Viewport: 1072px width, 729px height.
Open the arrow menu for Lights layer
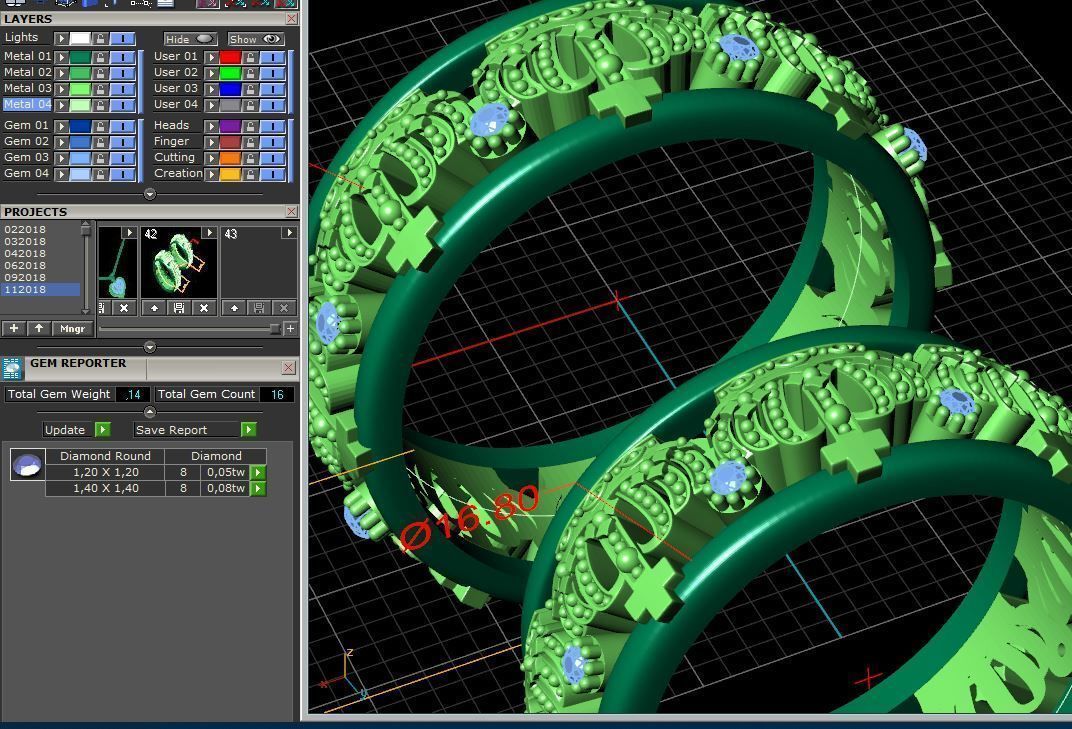[62, 38]
